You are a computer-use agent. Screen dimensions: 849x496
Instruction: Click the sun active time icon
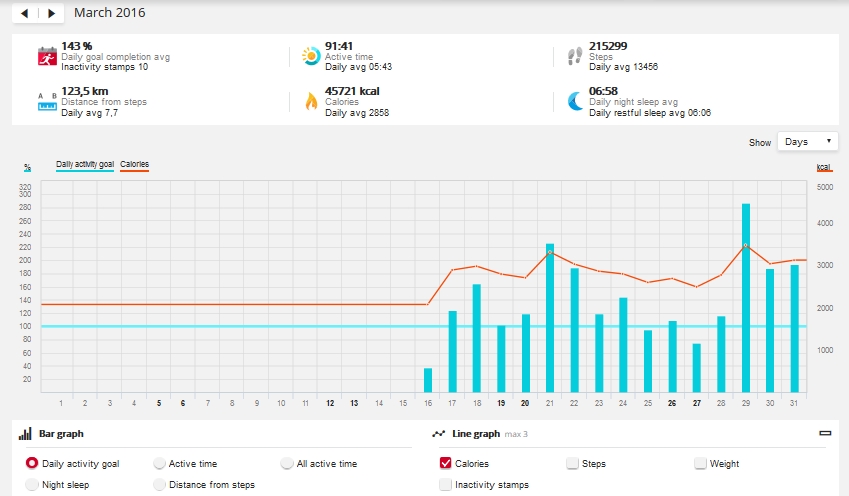(310, 57)
